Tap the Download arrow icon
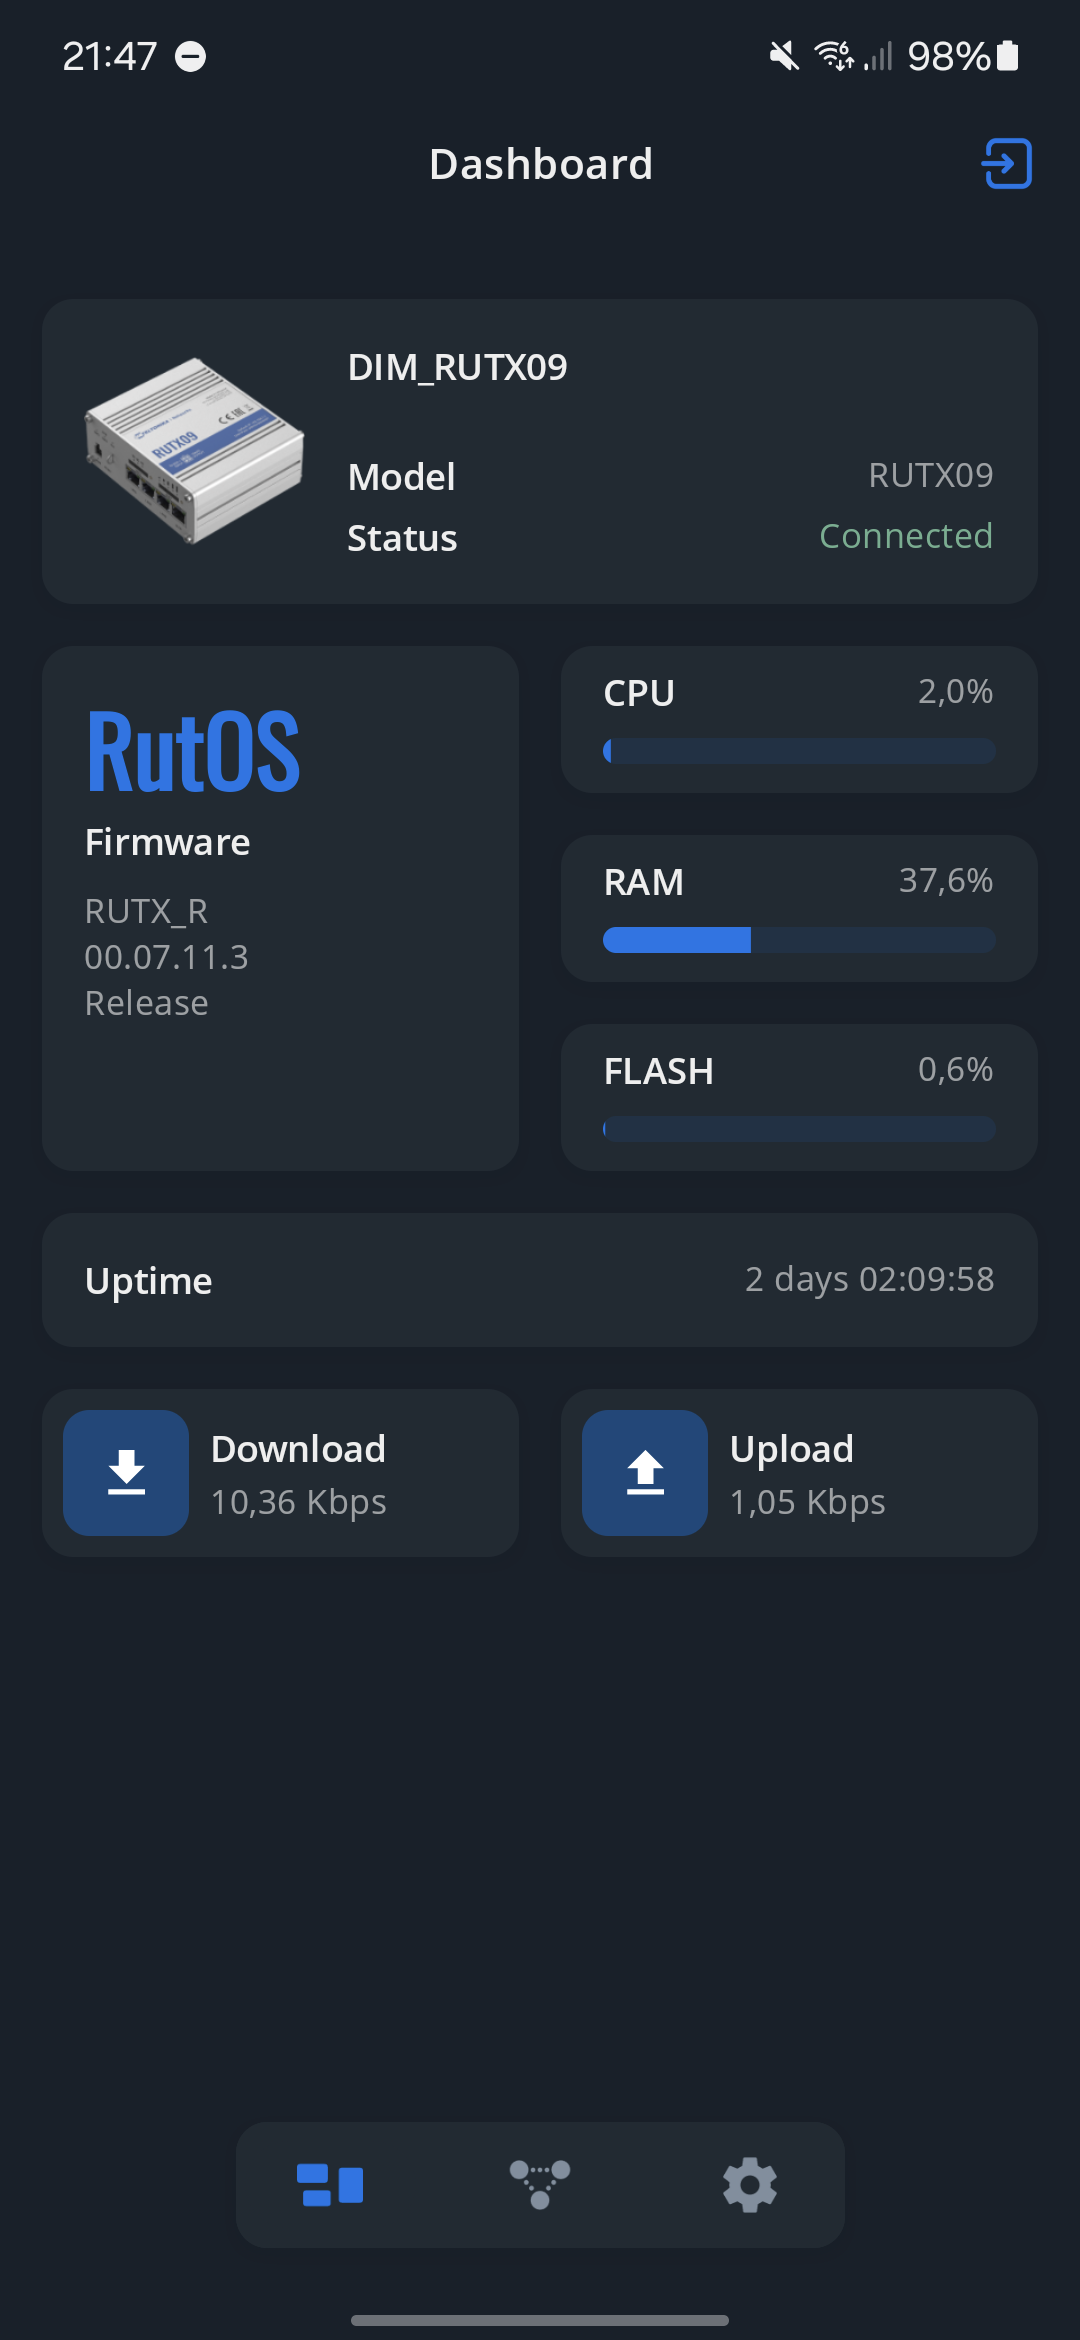Image resolution: width=1080 pixels, height=2340 pixels. (126, 1473)
